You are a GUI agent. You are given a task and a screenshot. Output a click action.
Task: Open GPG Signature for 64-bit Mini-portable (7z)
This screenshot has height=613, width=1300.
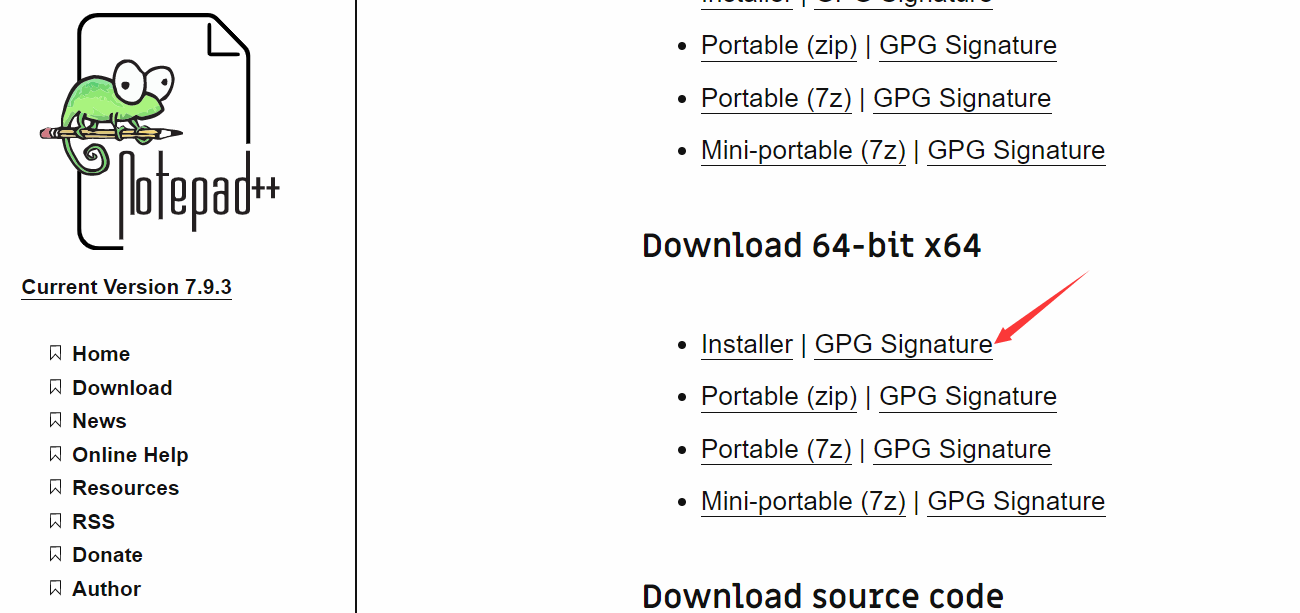tap(1016, 501)
